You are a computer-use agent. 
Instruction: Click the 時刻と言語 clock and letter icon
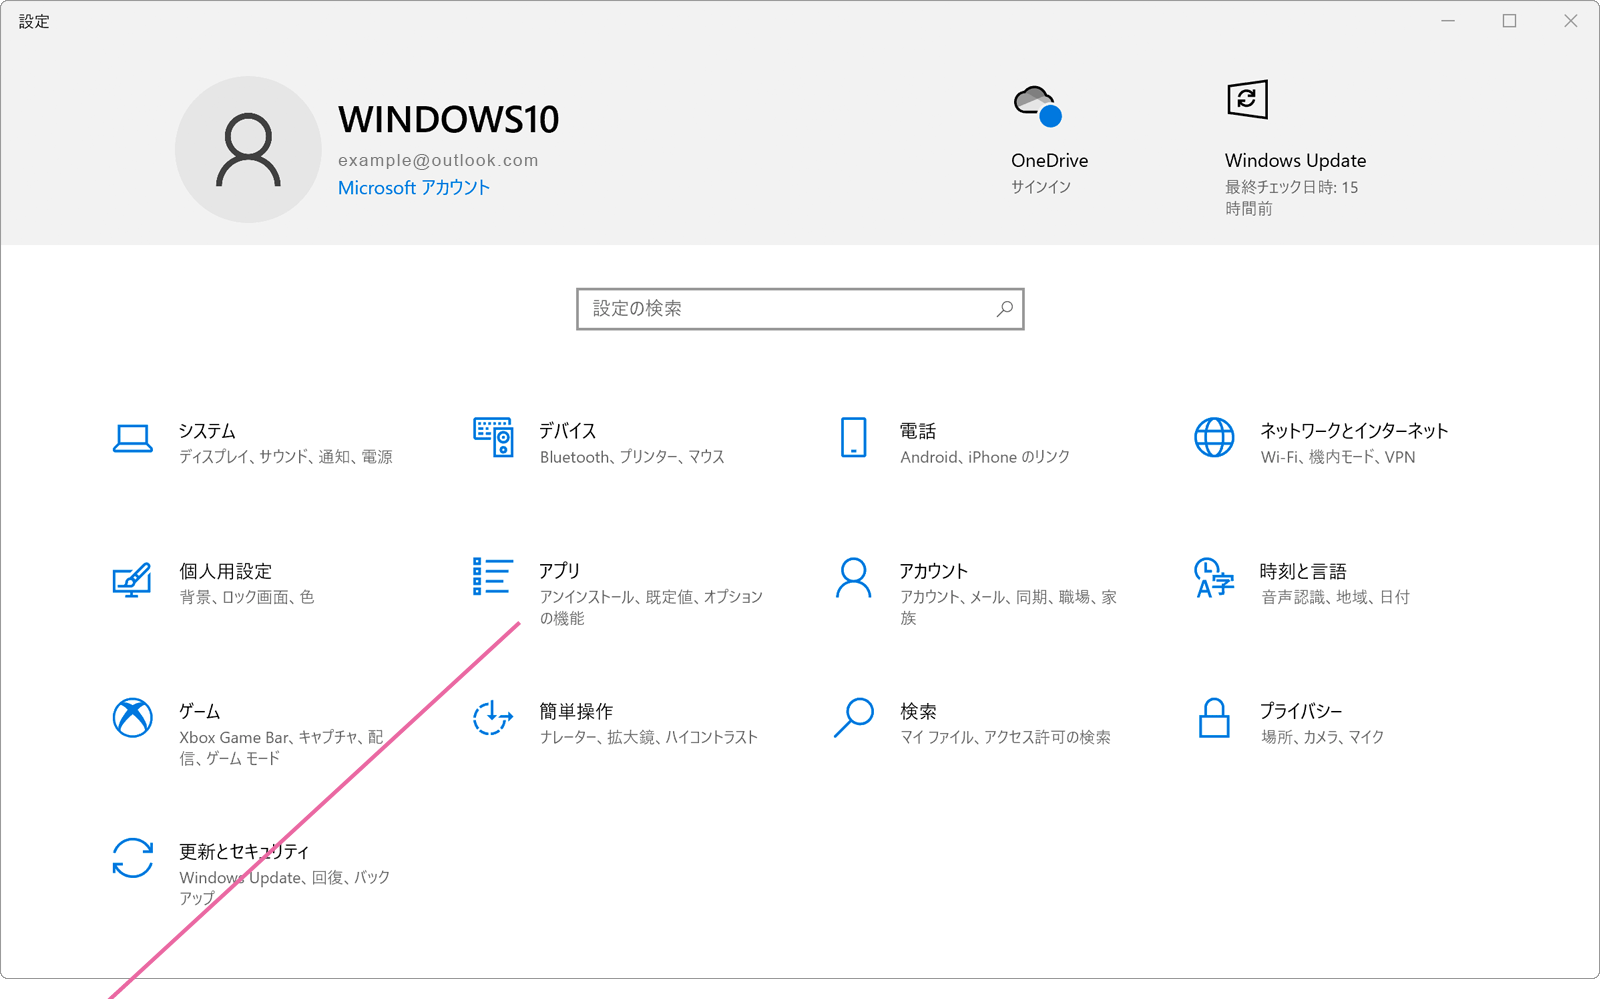tap(1214, 578)
